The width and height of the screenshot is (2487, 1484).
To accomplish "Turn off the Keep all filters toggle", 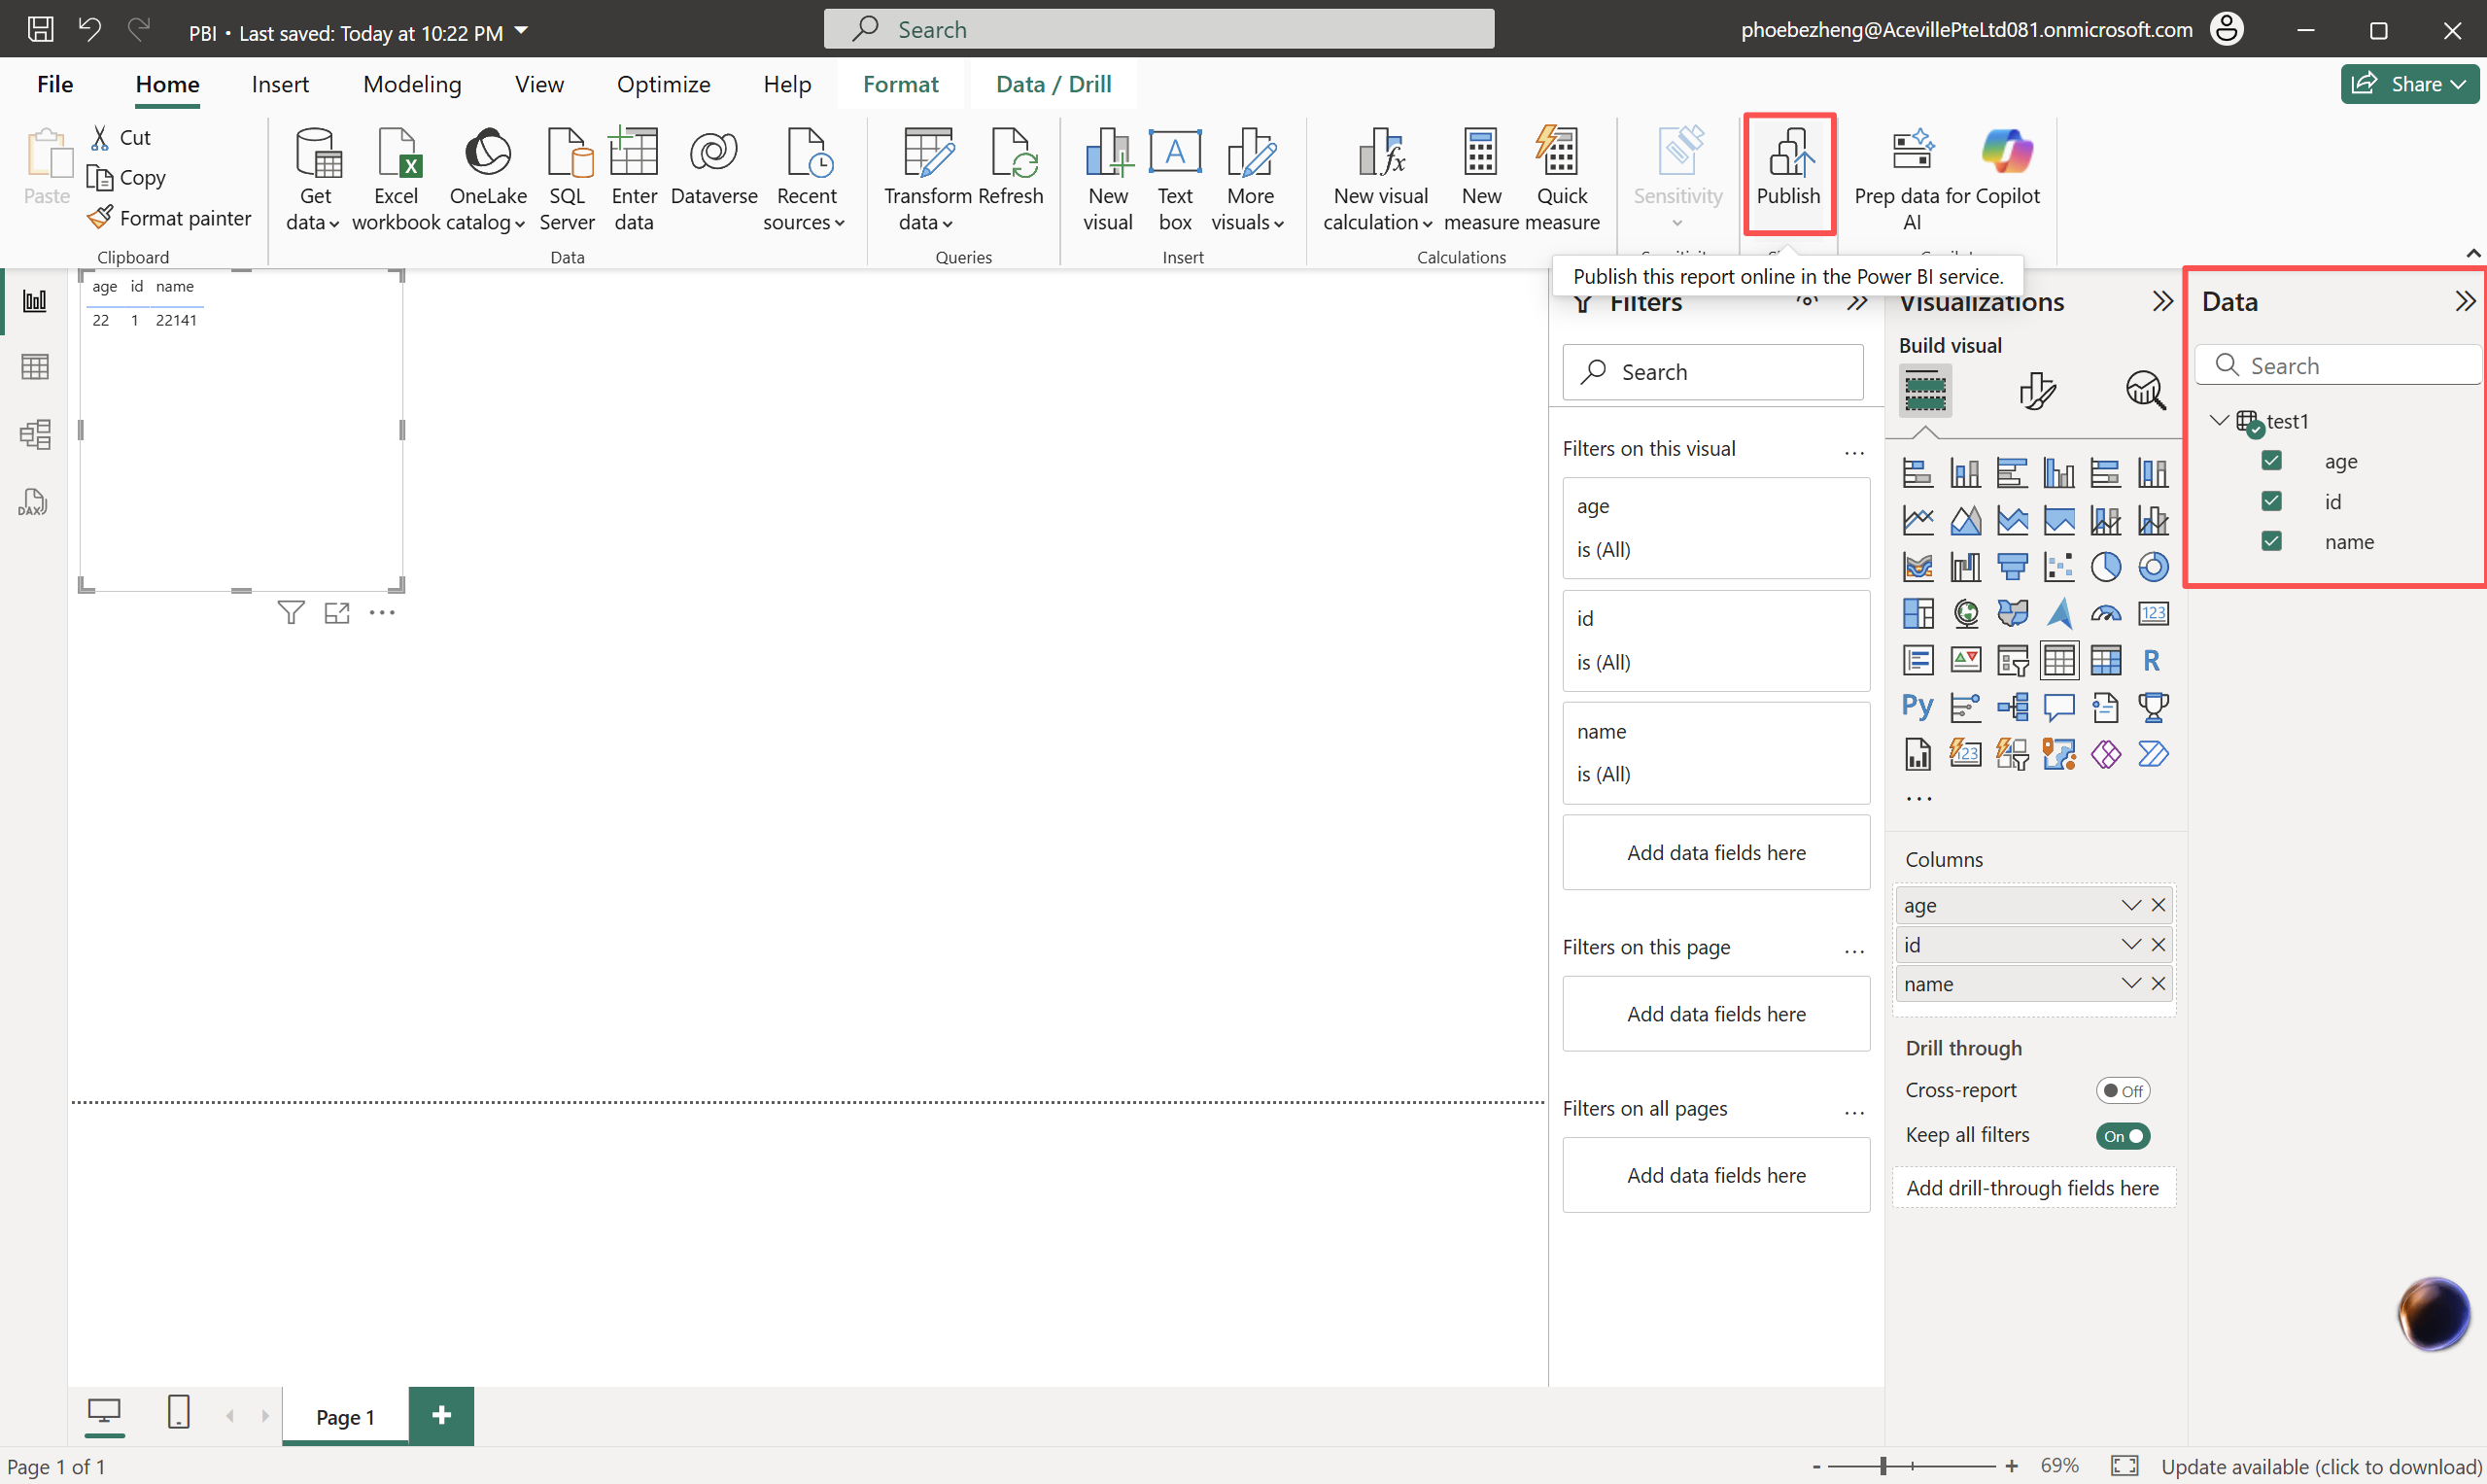I will pos(2121,1135).
